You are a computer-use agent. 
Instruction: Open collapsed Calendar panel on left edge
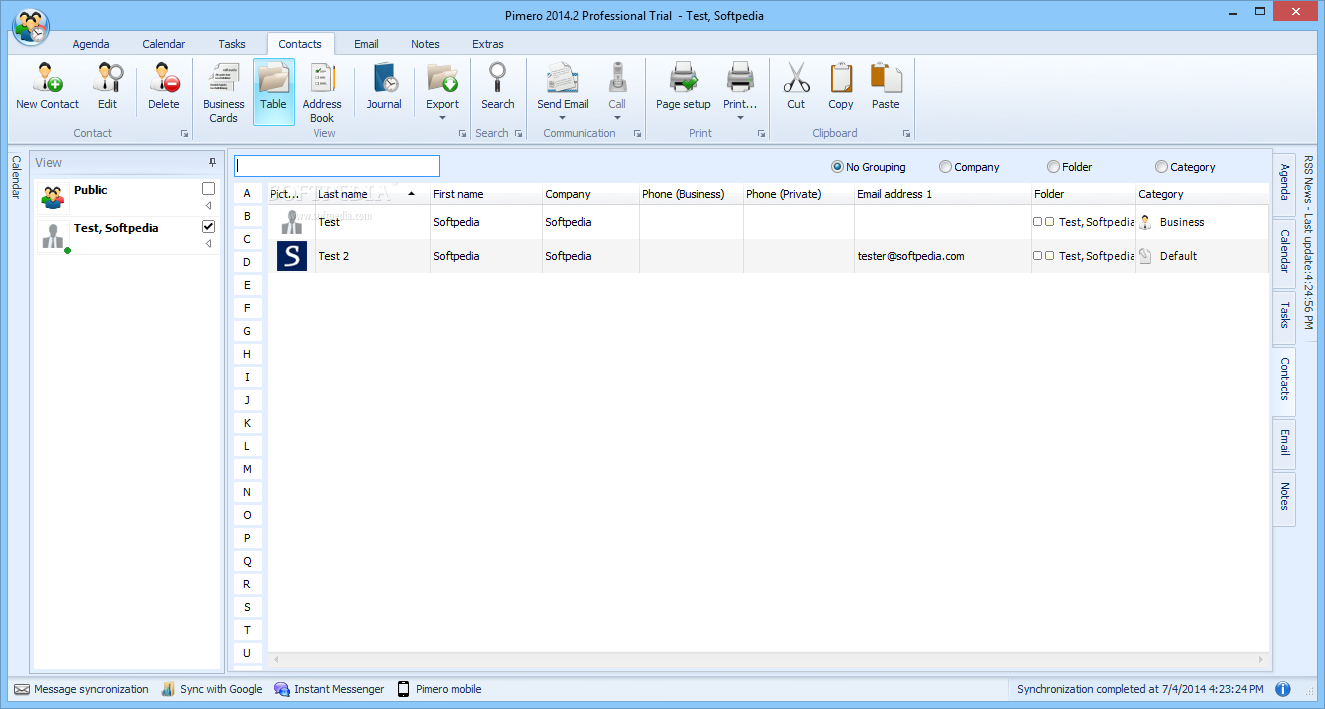pos(16,177)
